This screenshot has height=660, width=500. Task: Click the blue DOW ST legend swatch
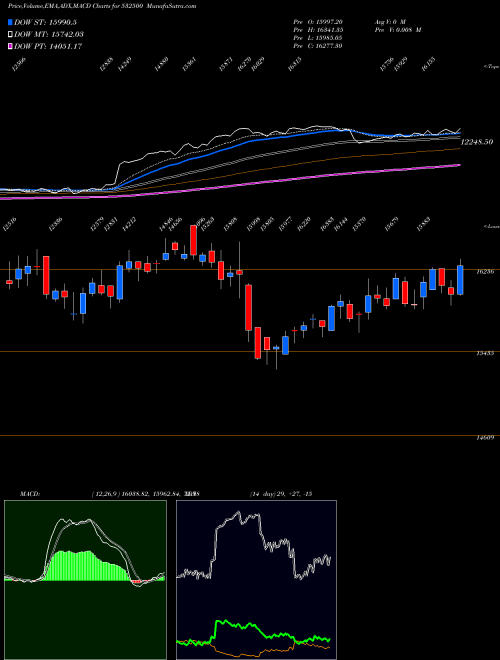tap(10, 22)
